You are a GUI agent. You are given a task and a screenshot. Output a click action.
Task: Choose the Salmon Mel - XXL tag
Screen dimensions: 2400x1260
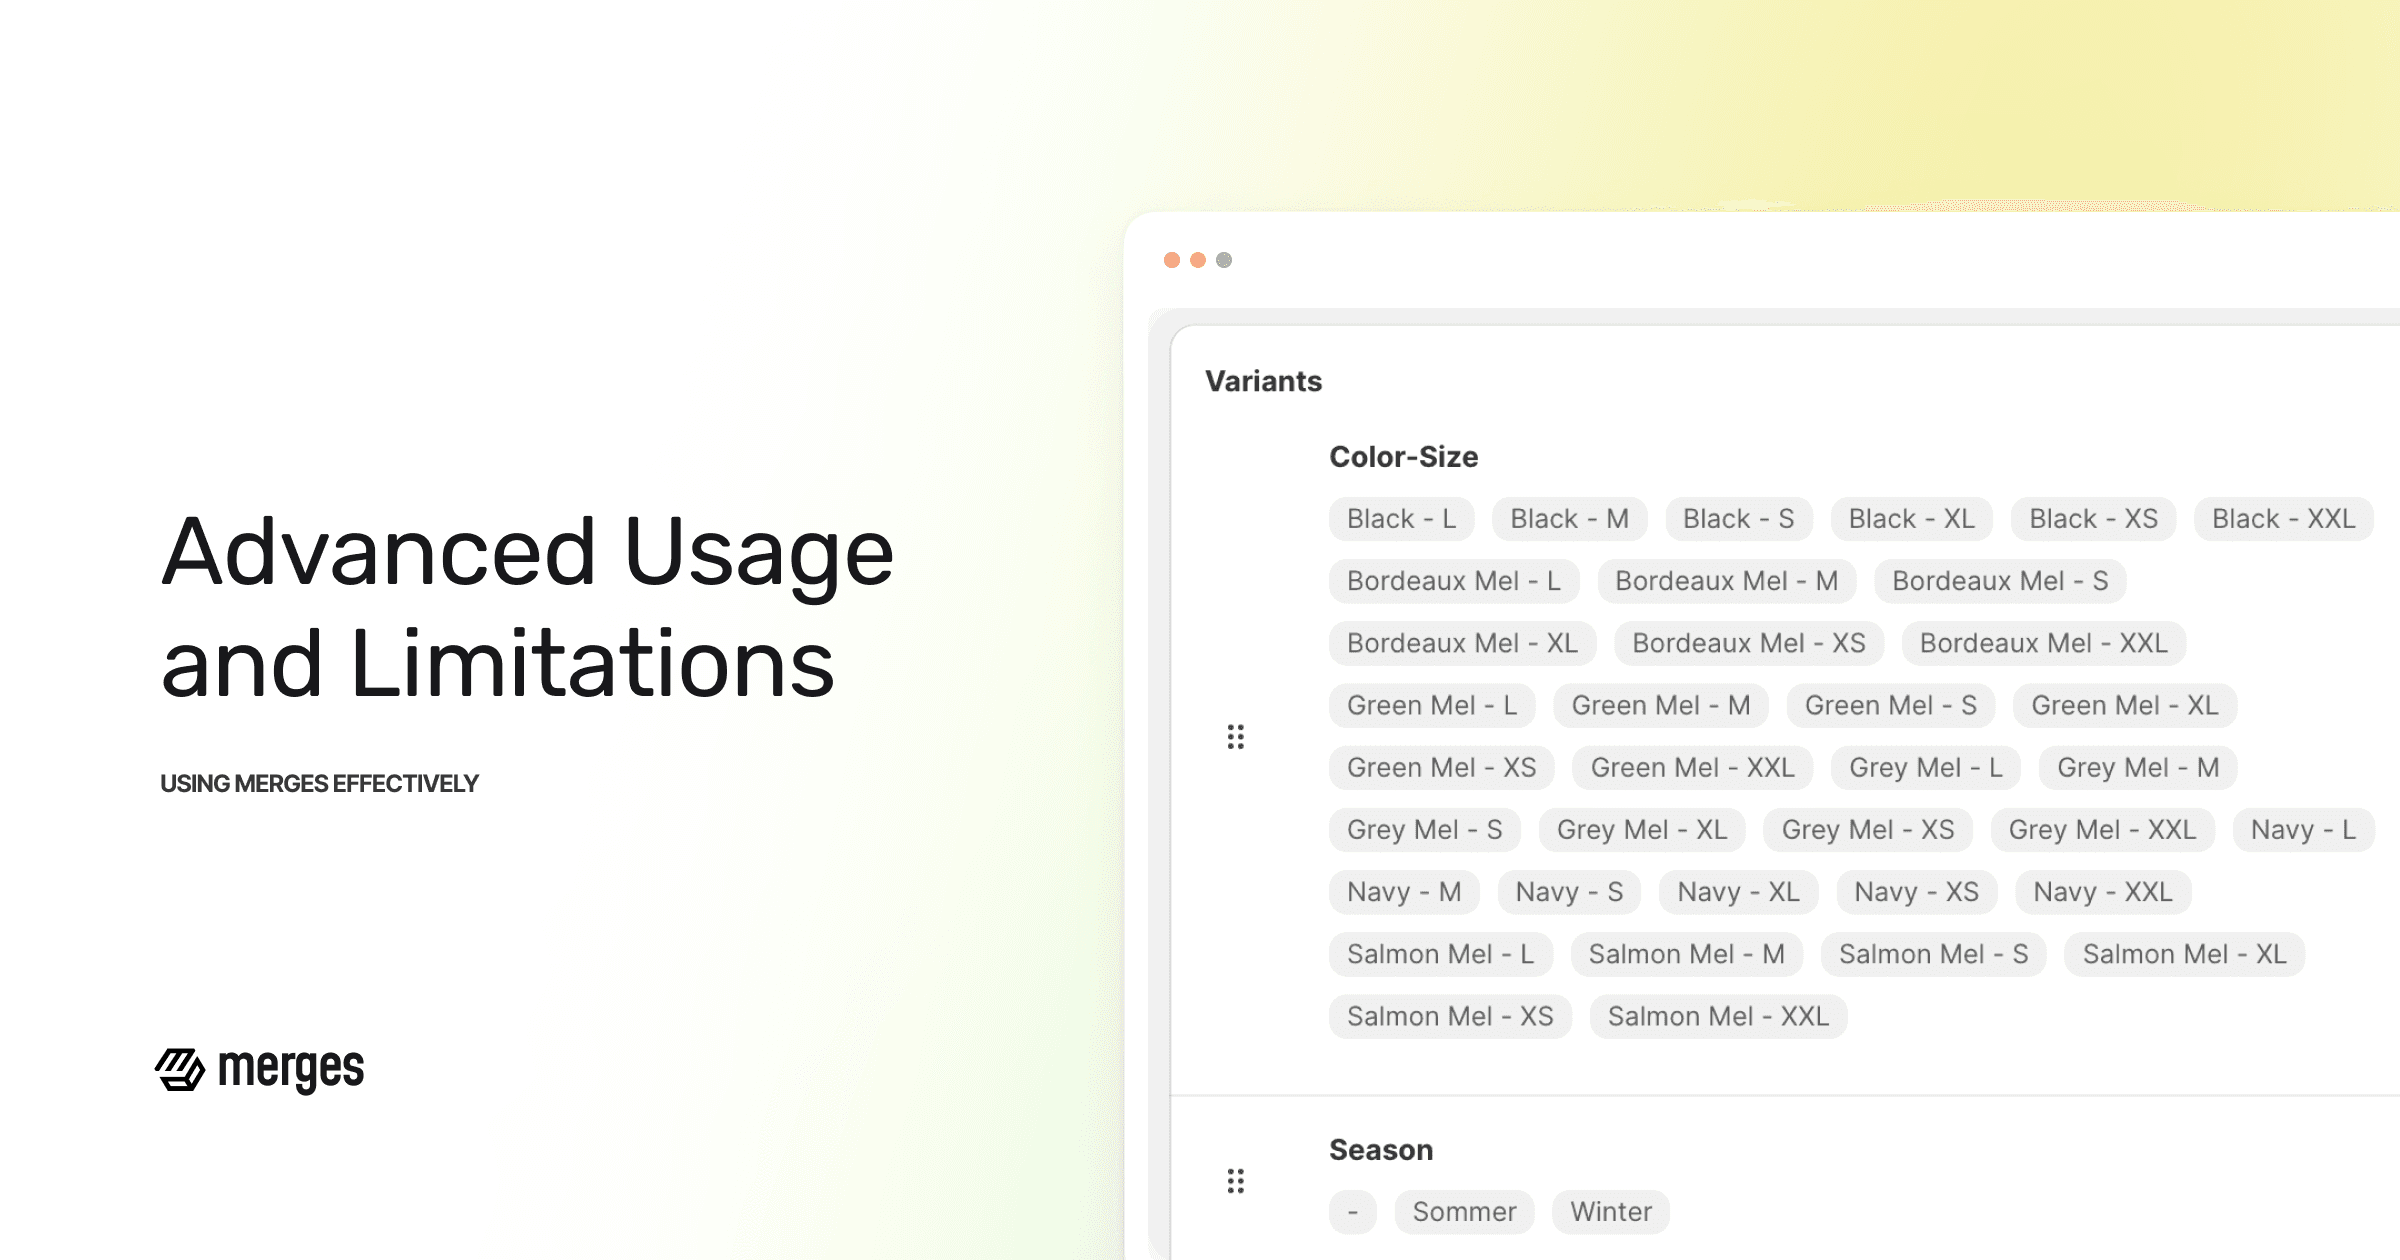tap(1718, 1015)
